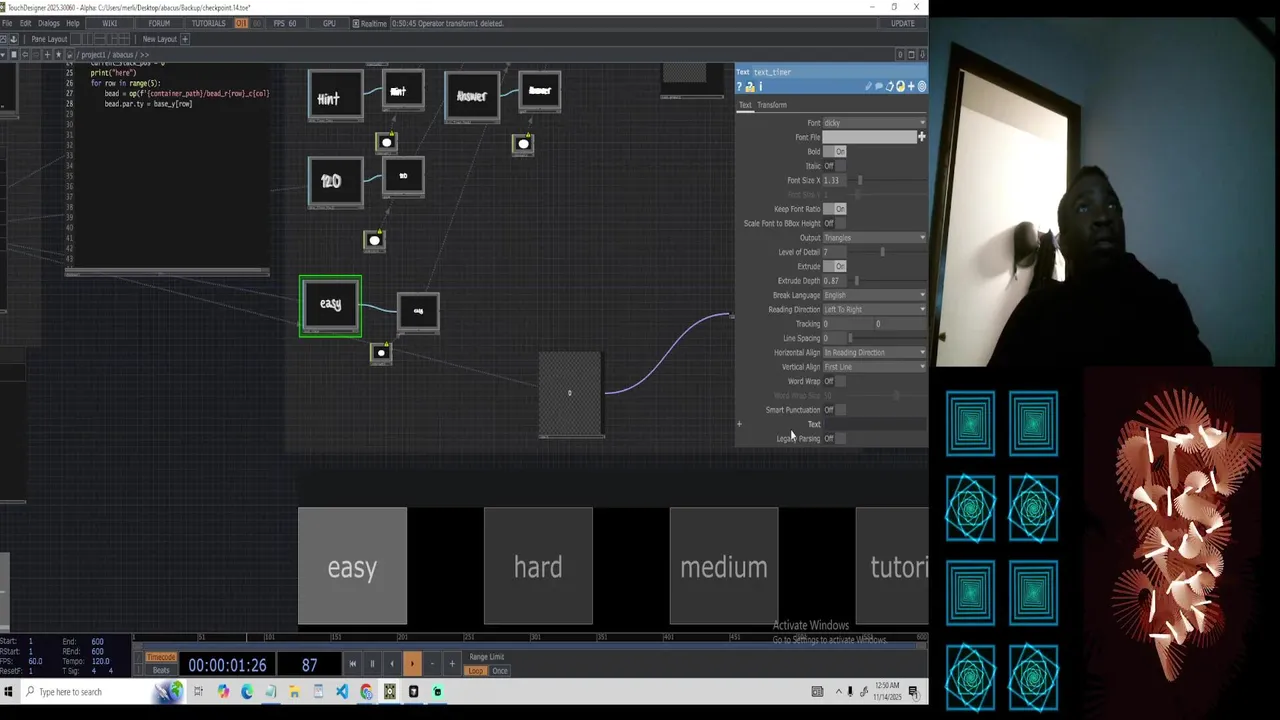Click the round settings icon in parameter header
Viewport: 1280px width, 720px height.
pyautogui.click(x=922, y=87)
